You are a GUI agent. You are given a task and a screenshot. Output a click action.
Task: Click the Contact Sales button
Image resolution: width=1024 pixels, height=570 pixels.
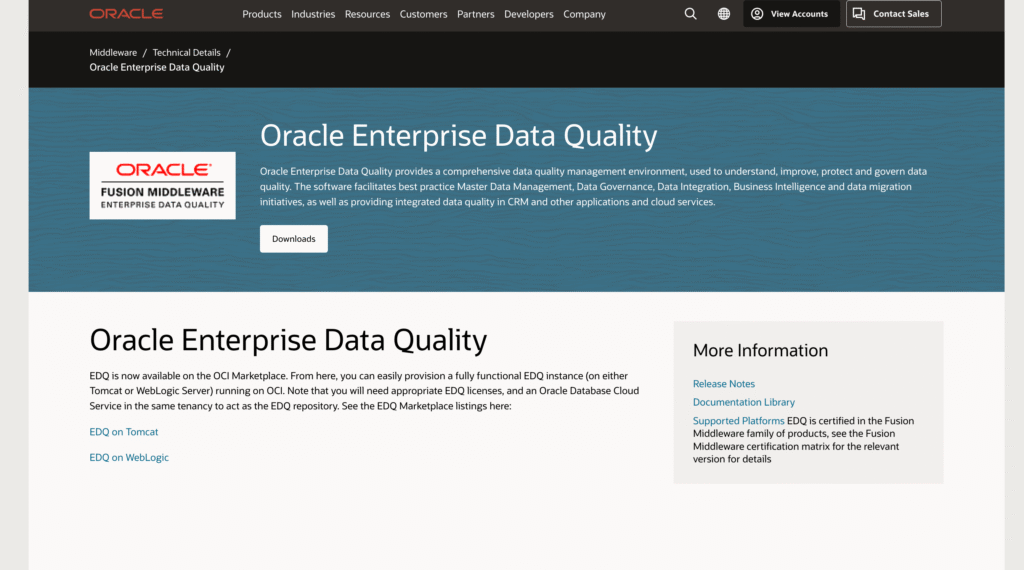click(893, 14)
